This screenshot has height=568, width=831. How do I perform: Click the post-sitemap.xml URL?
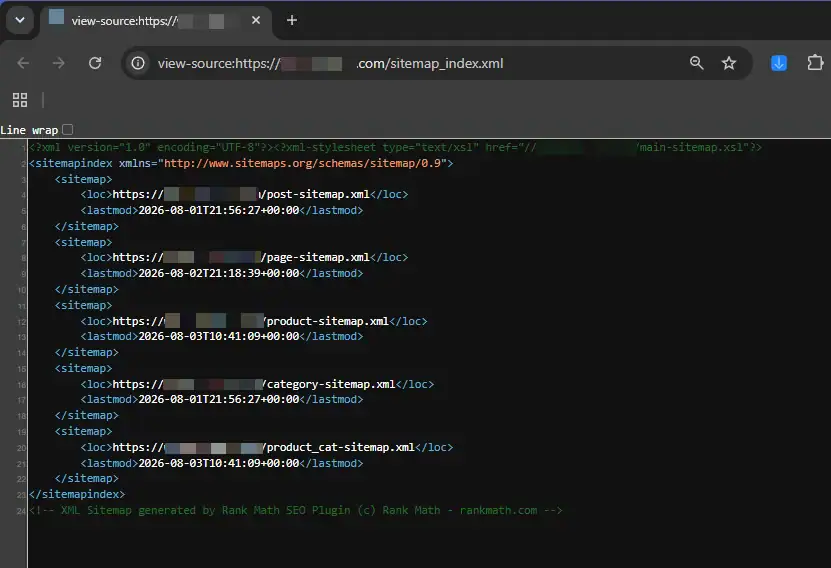click(241, 194)
